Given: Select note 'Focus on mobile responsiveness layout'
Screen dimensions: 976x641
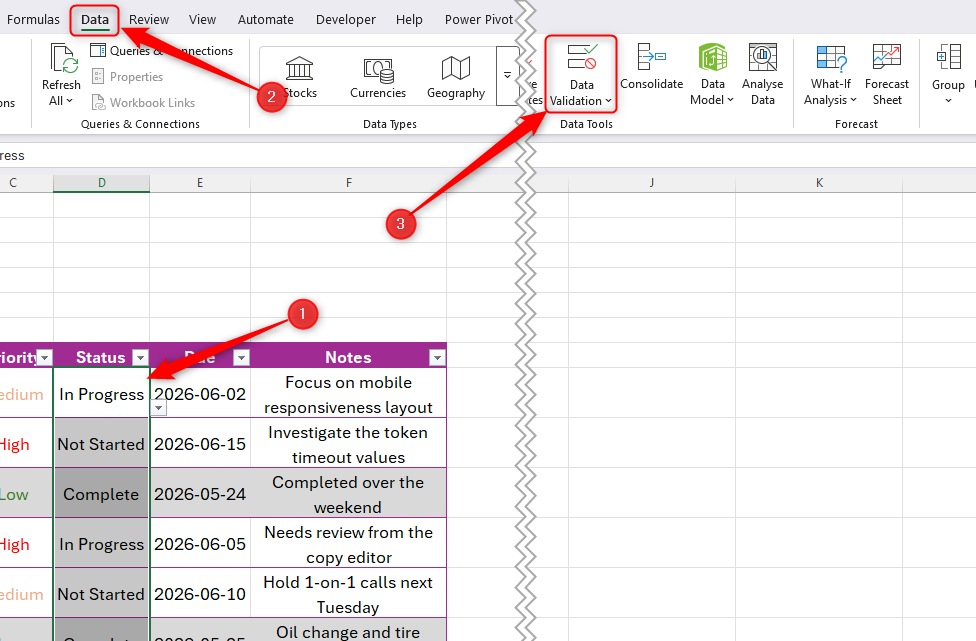Looking at the screenshot, I should coord(349,393).
